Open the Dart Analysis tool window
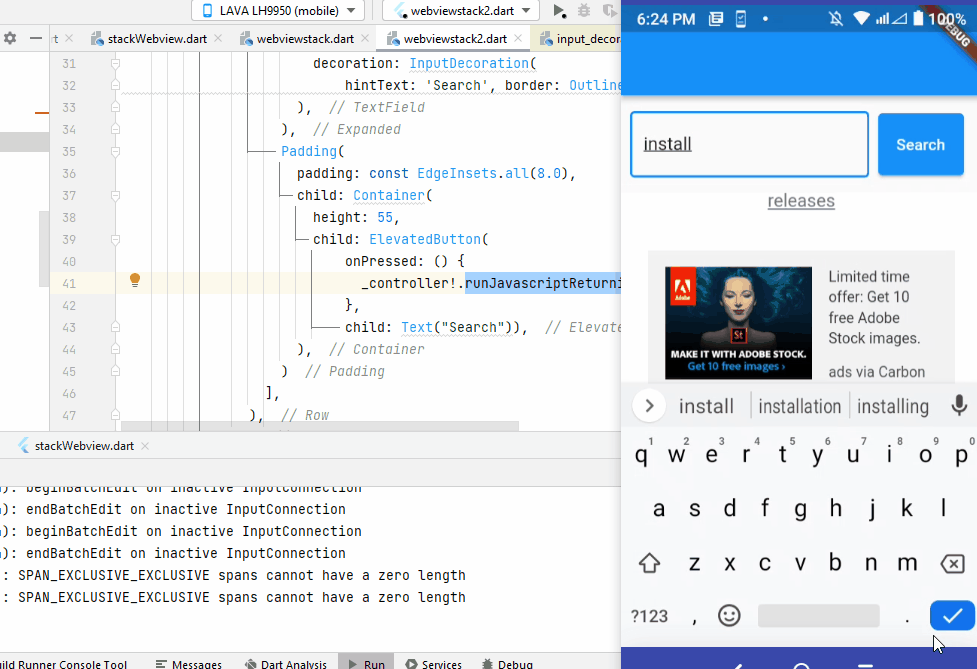977x669 pixels. point(286,664)
